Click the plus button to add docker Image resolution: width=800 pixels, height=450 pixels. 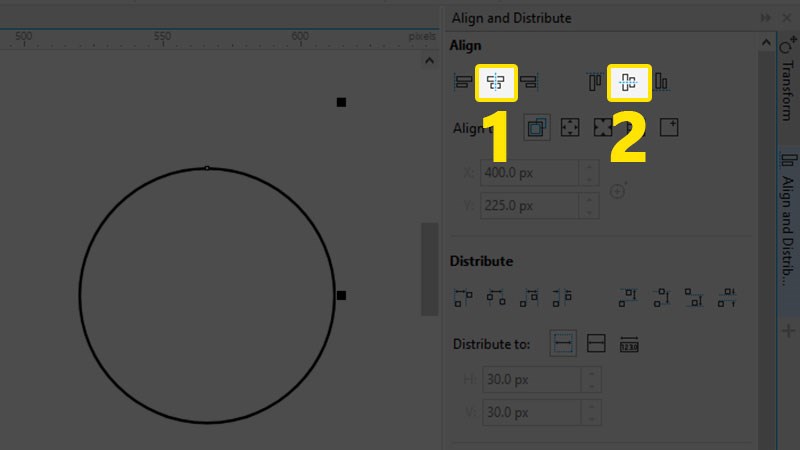click(x=788, y=331)
